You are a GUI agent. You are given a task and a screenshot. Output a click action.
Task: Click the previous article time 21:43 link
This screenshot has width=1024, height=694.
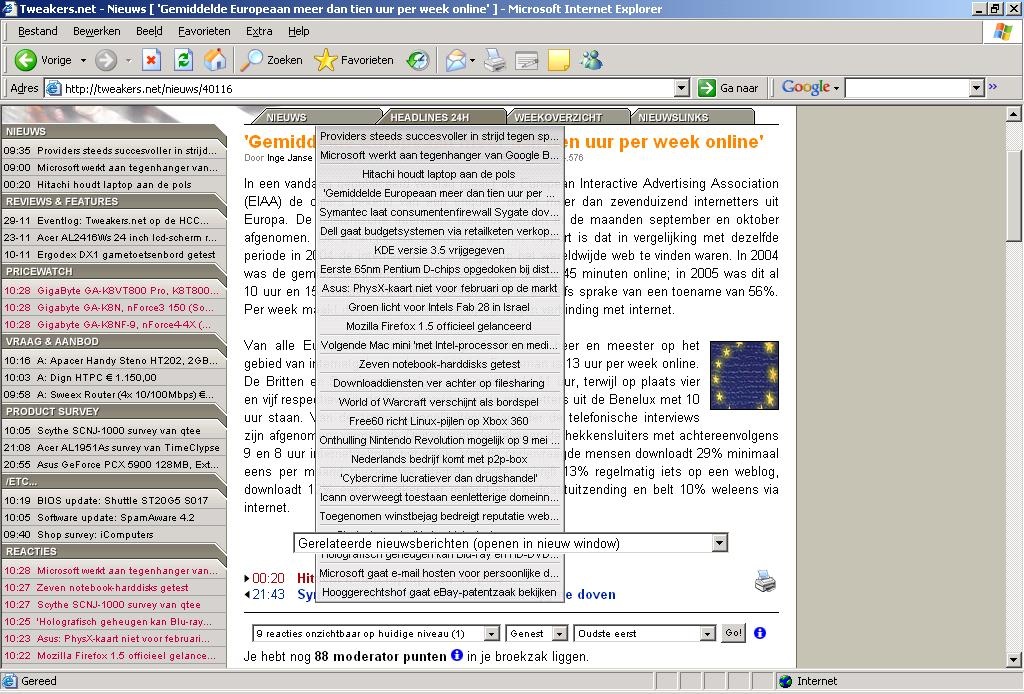coord(268,594)
